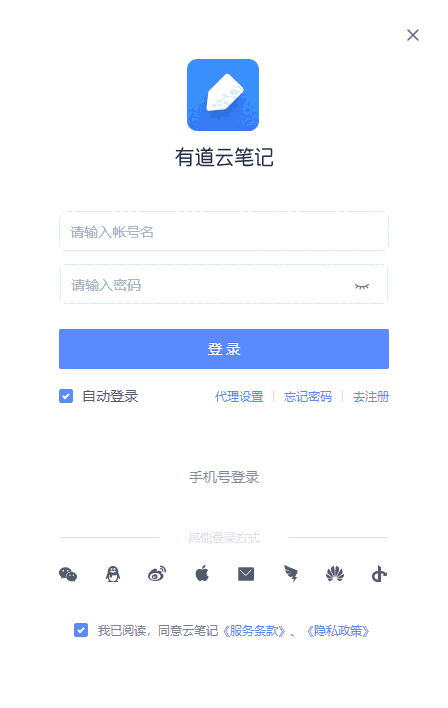Toggle the 我已阅读 agreement checkbox

click(x=81, y=630)
